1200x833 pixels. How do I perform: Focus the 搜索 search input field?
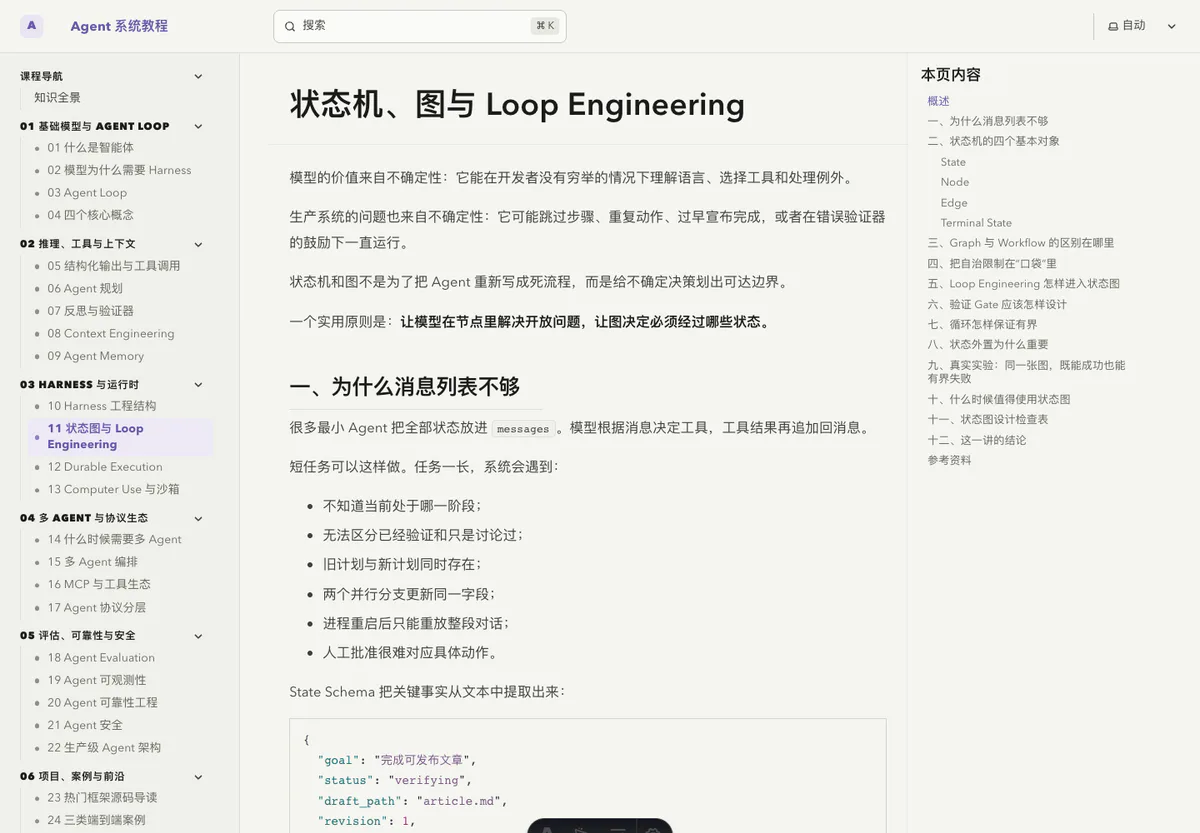coord(420,26)
